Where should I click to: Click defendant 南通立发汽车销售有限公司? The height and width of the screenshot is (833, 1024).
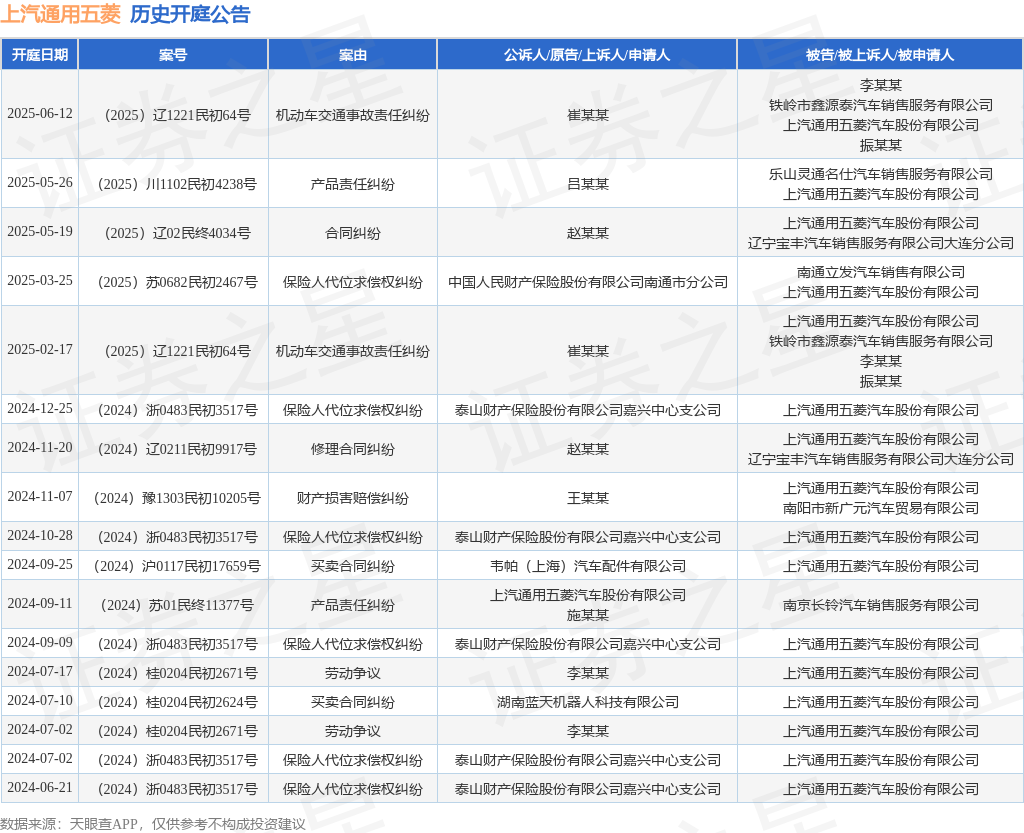click(880, 272)
